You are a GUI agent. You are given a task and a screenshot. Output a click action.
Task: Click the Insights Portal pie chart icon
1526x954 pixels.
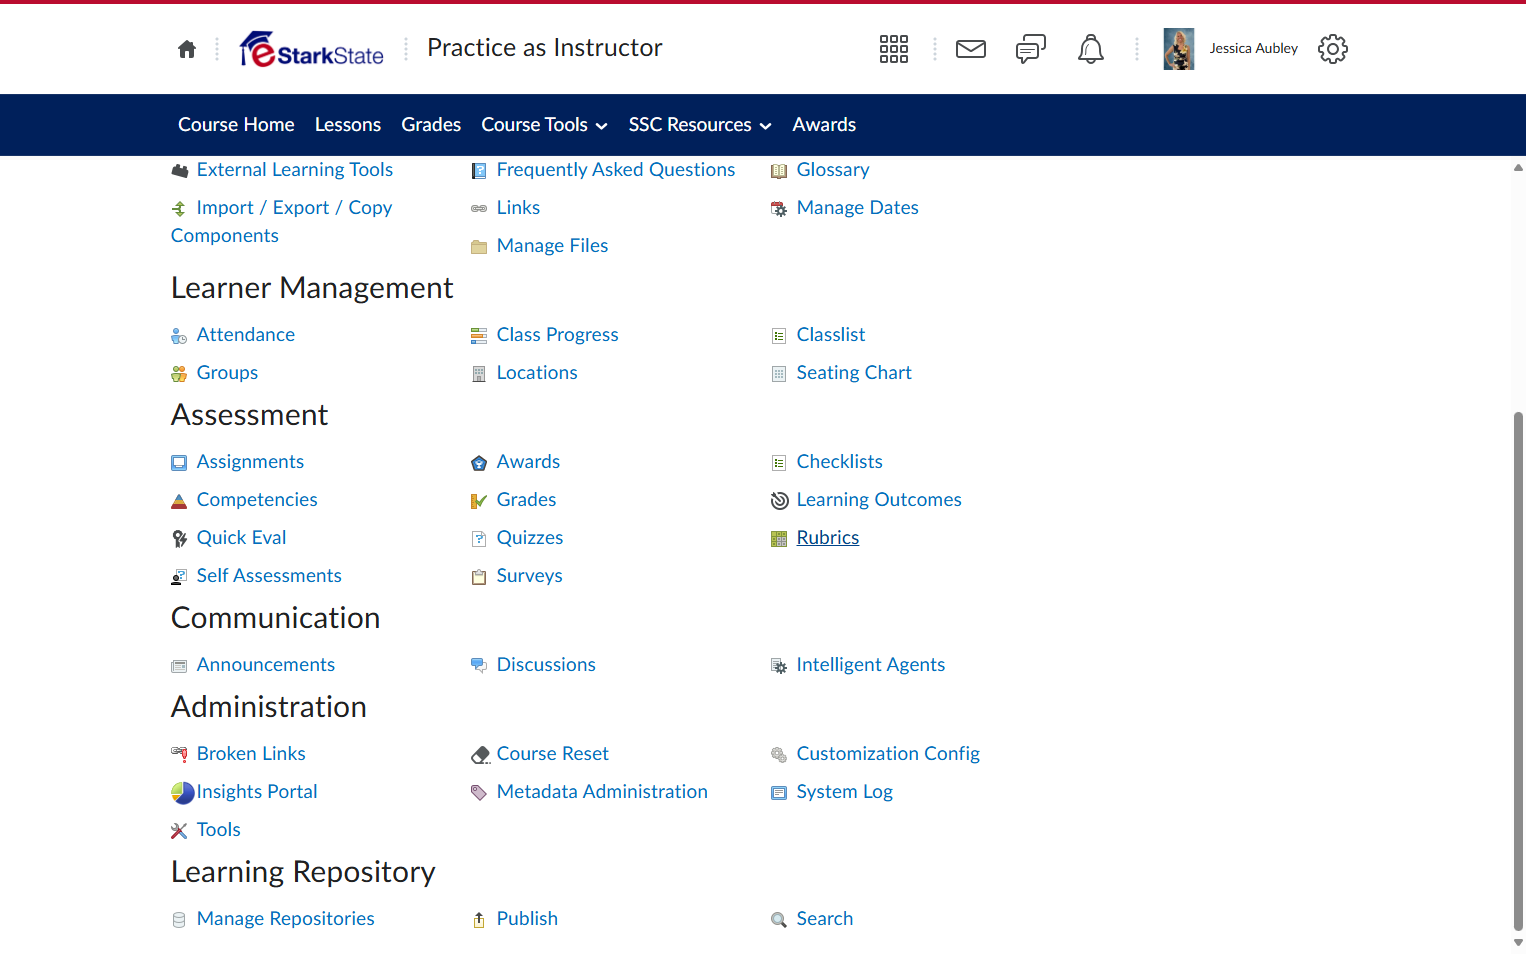183,793
